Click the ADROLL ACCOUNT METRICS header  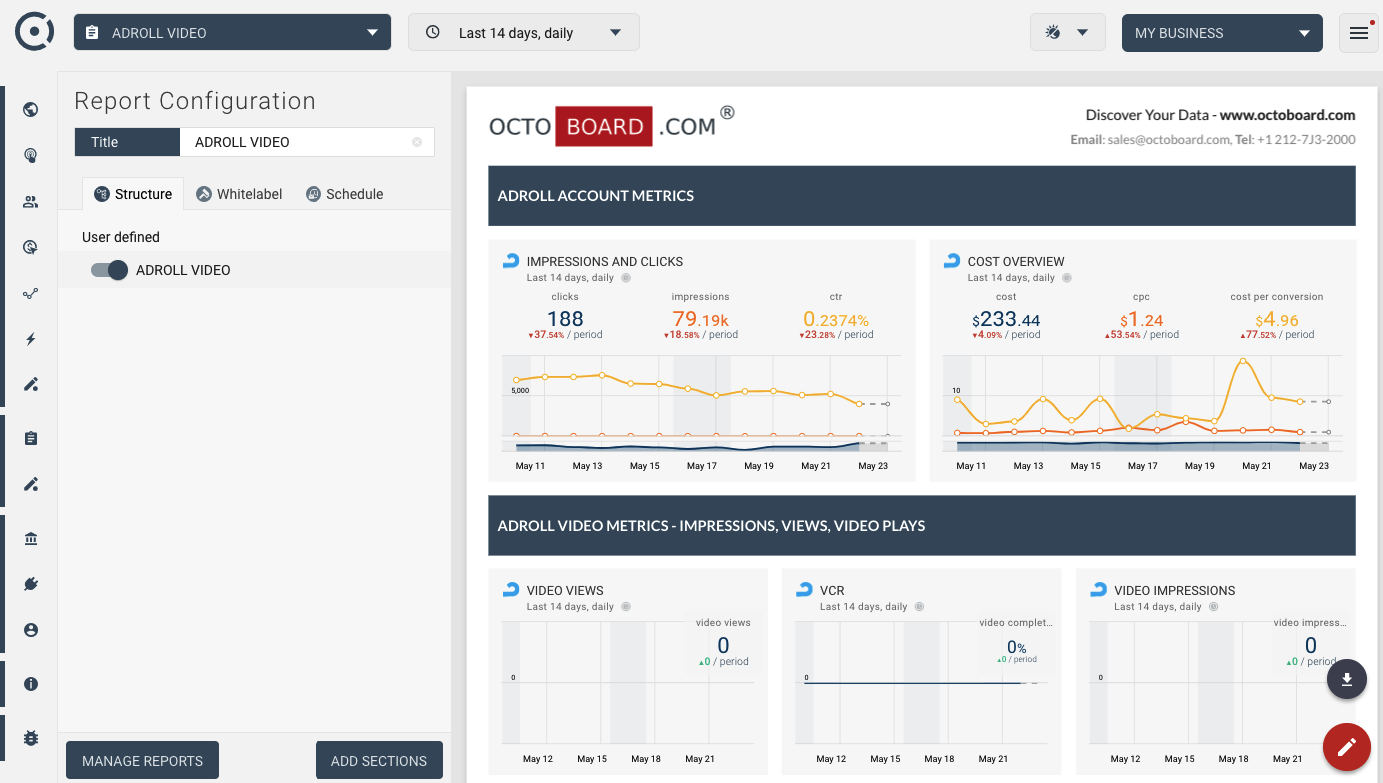tap(922, 196)
